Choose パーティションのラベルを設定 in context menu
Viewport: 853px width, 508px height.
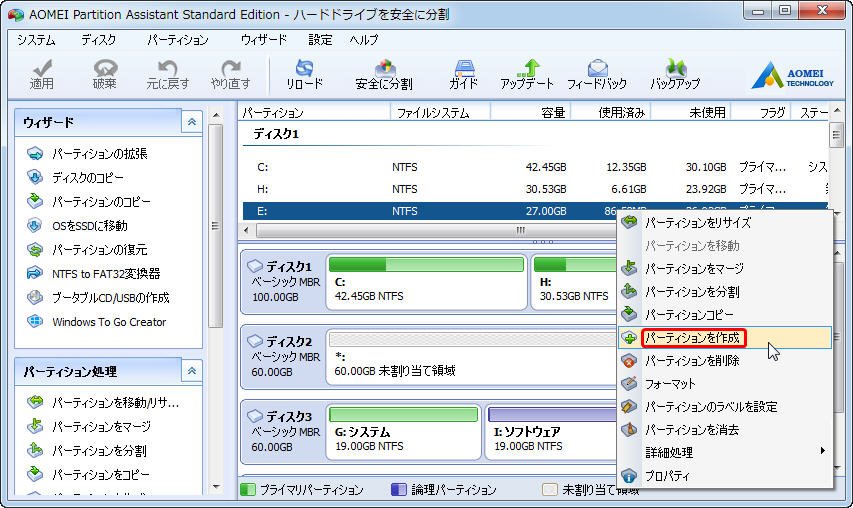click(x=725, y=406)
